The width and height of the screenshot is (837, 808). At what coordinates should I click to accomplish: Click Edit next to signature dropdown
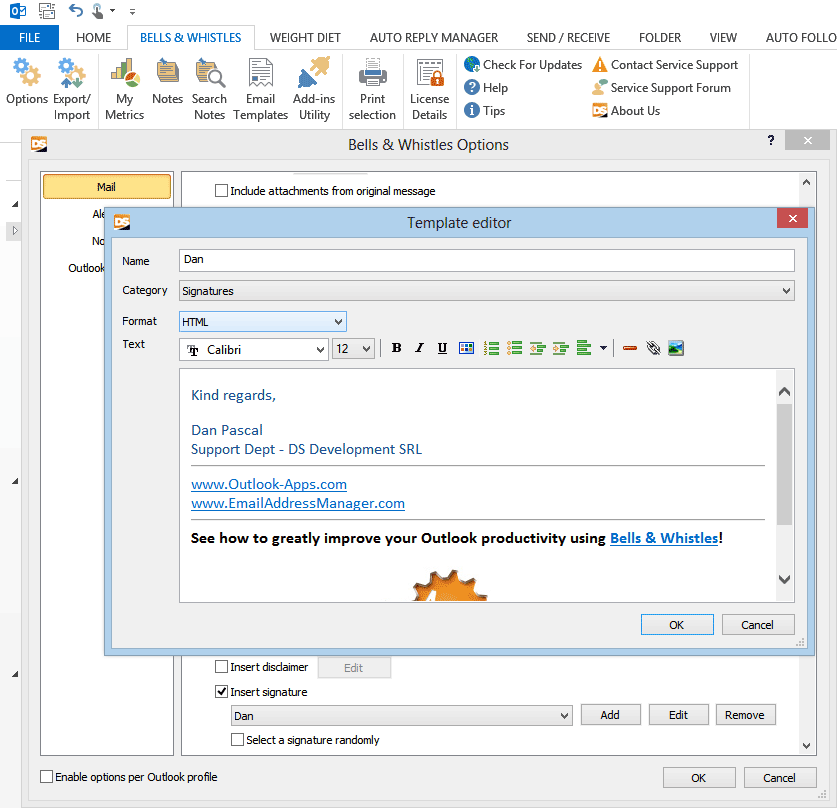[x=678, y=715]
